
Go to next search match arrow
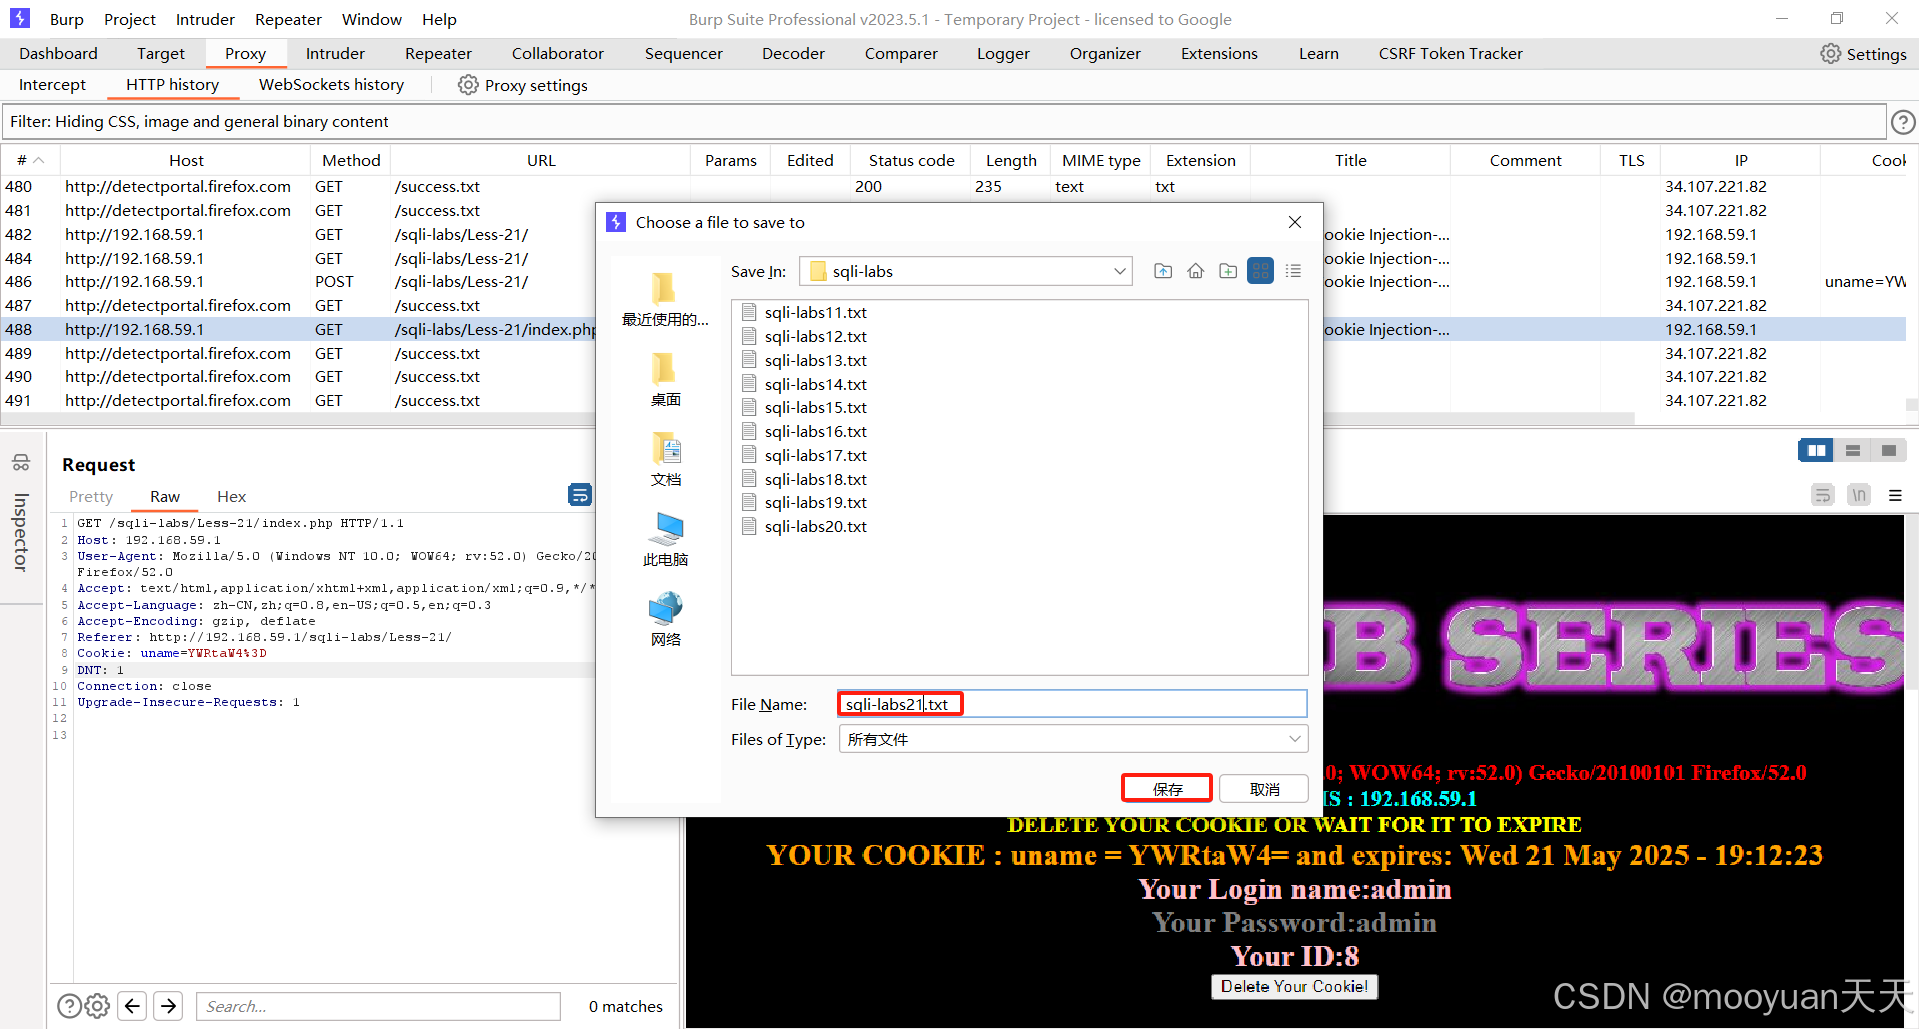168,1006
